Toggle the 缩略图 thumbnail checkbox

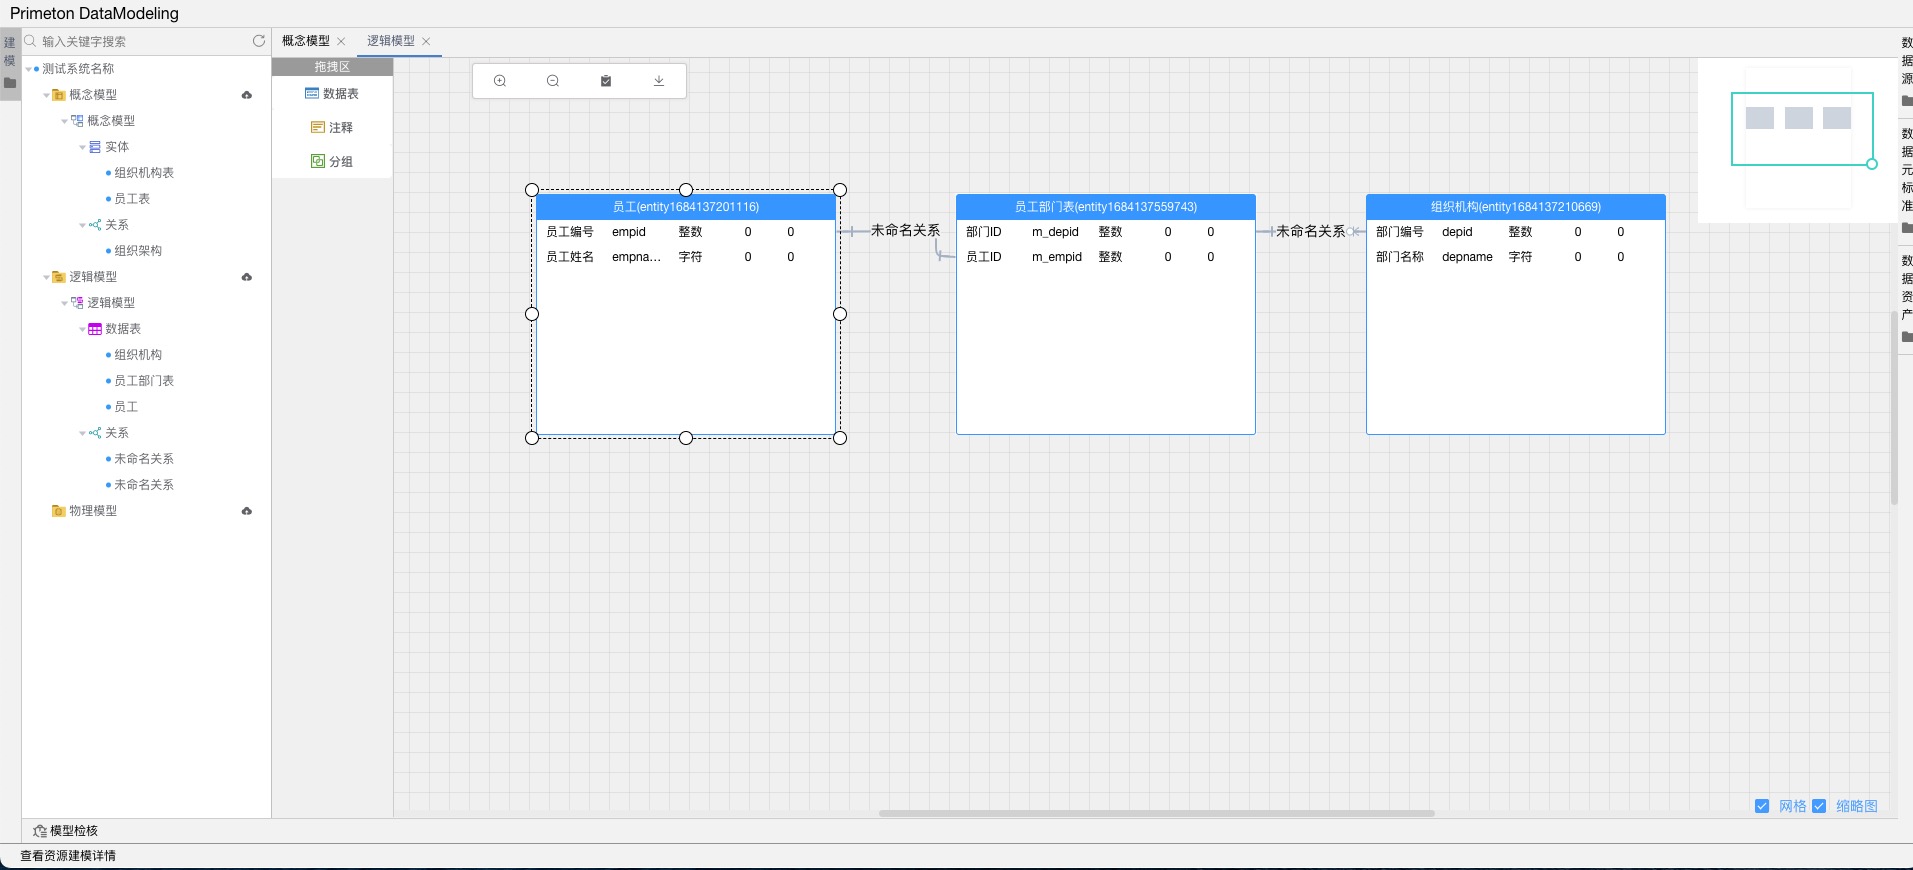(x=1819, y=806)
